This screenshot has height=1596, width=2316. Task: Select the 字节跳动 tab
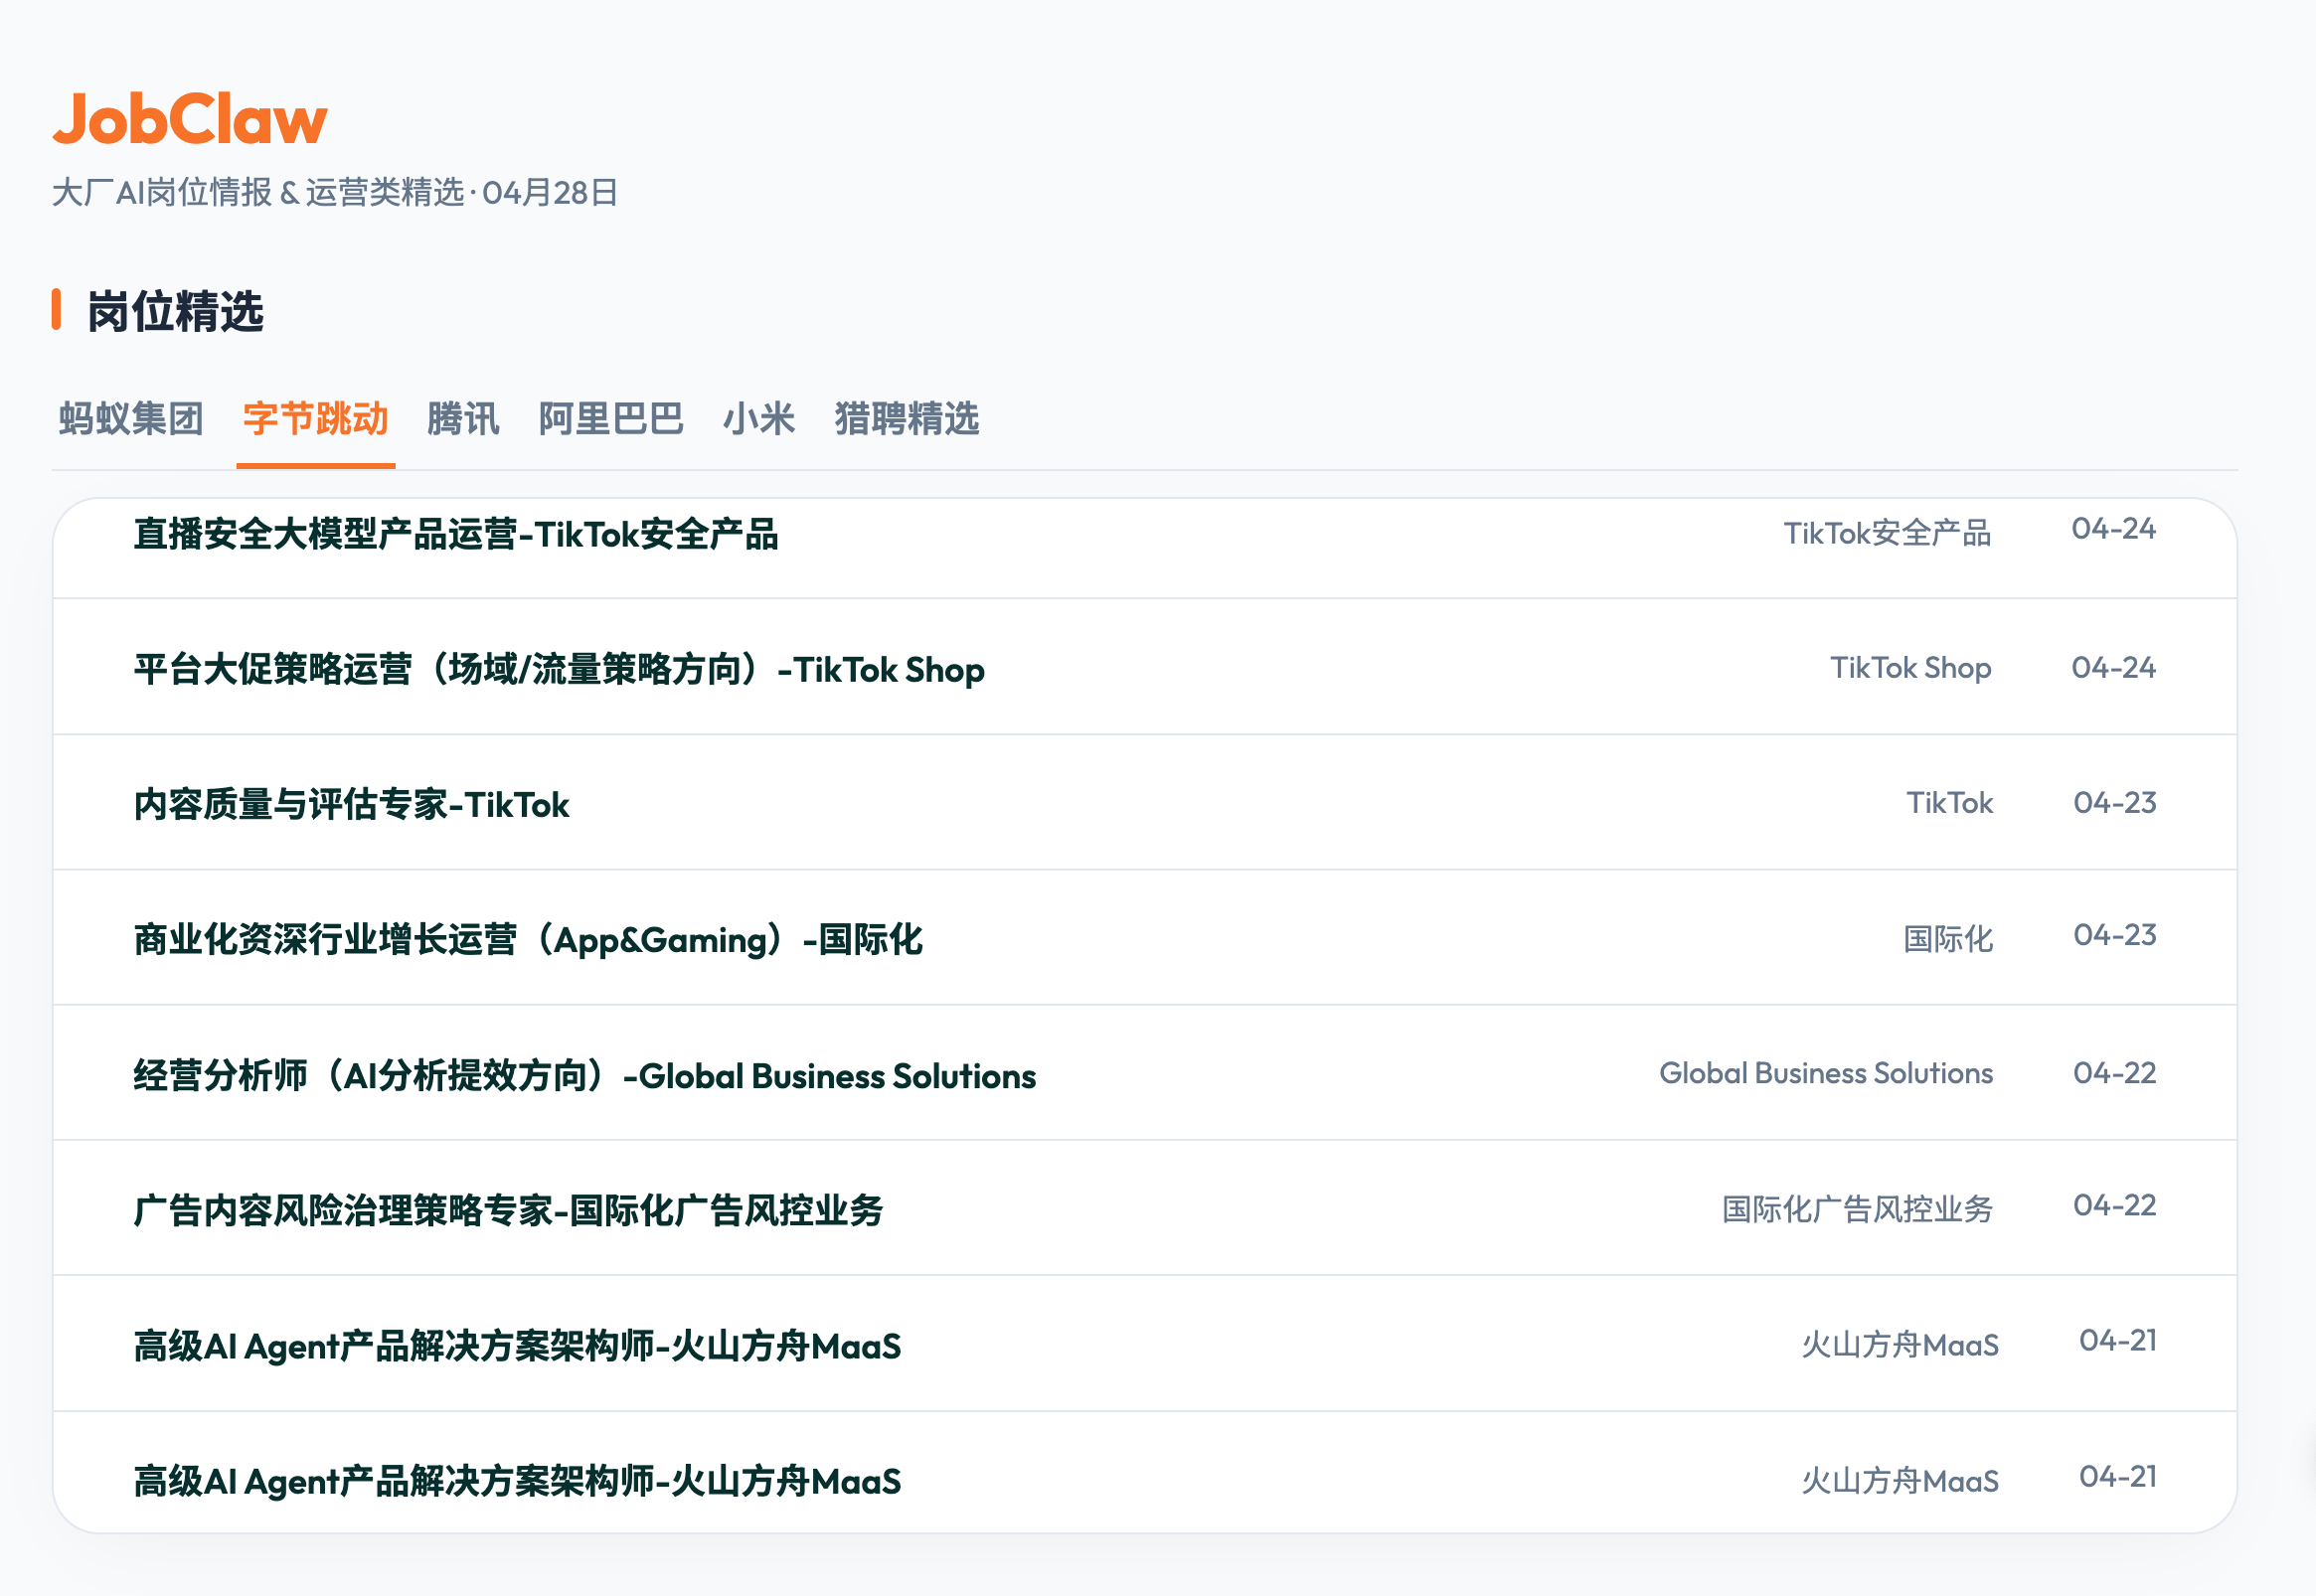[x=315, y=419]
